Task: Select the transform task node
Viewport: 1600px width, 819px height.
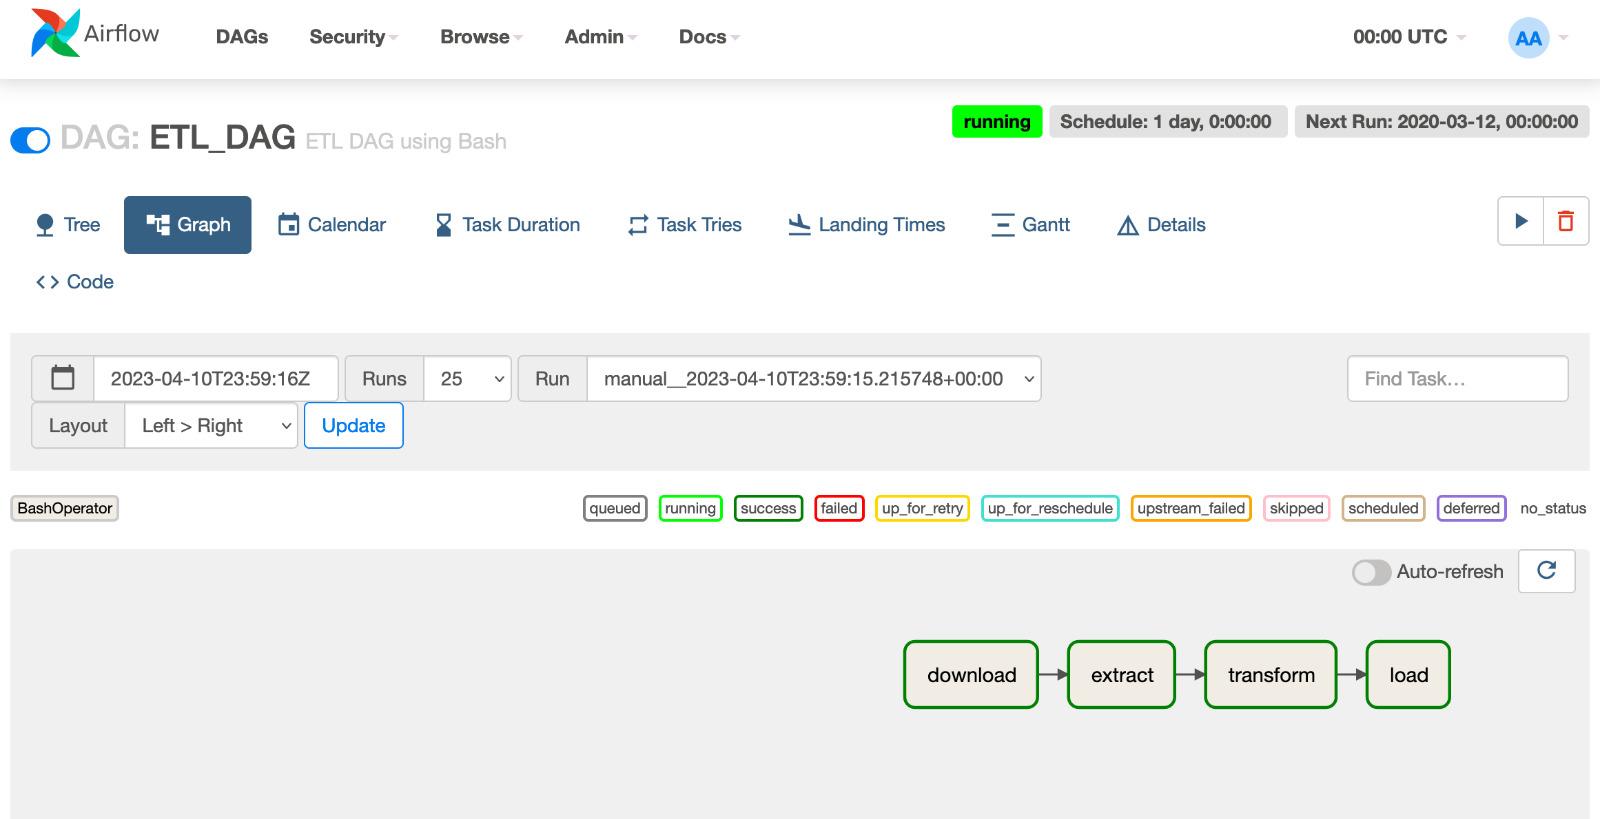Action: tap(1271, 675)
